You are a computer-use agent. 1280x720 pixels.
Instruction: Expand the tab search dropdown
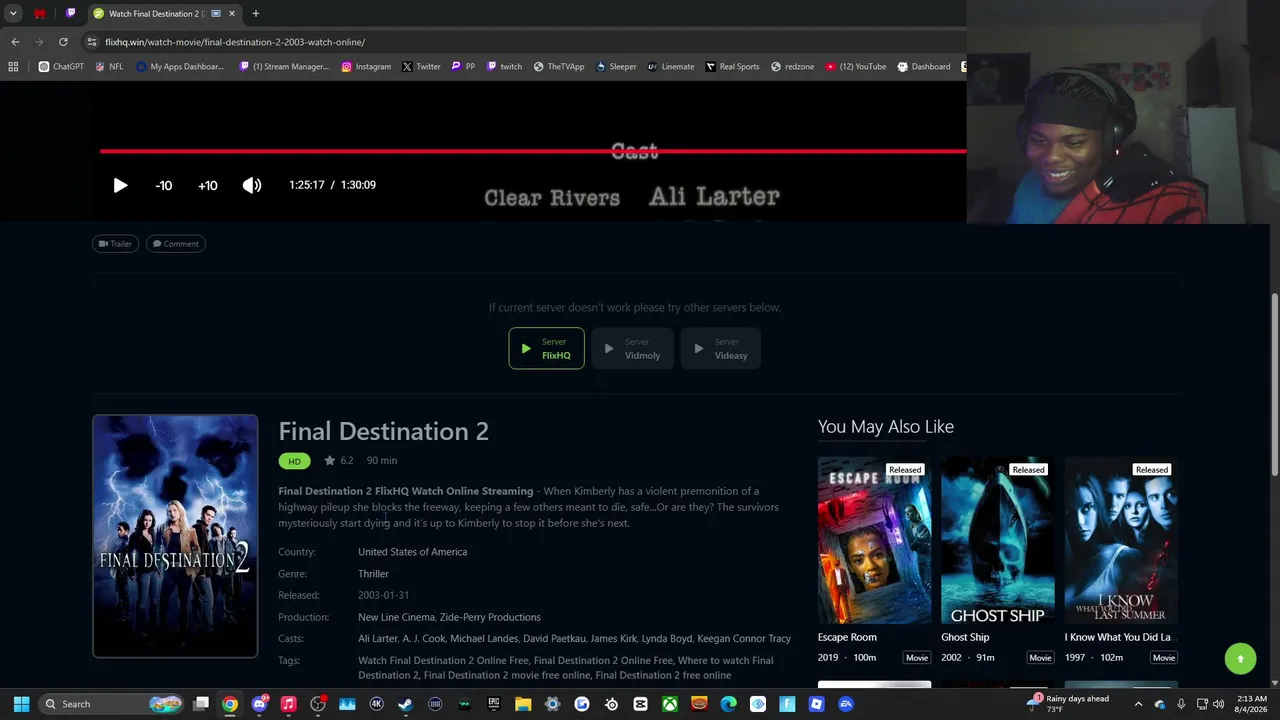[x=13, y=14]
